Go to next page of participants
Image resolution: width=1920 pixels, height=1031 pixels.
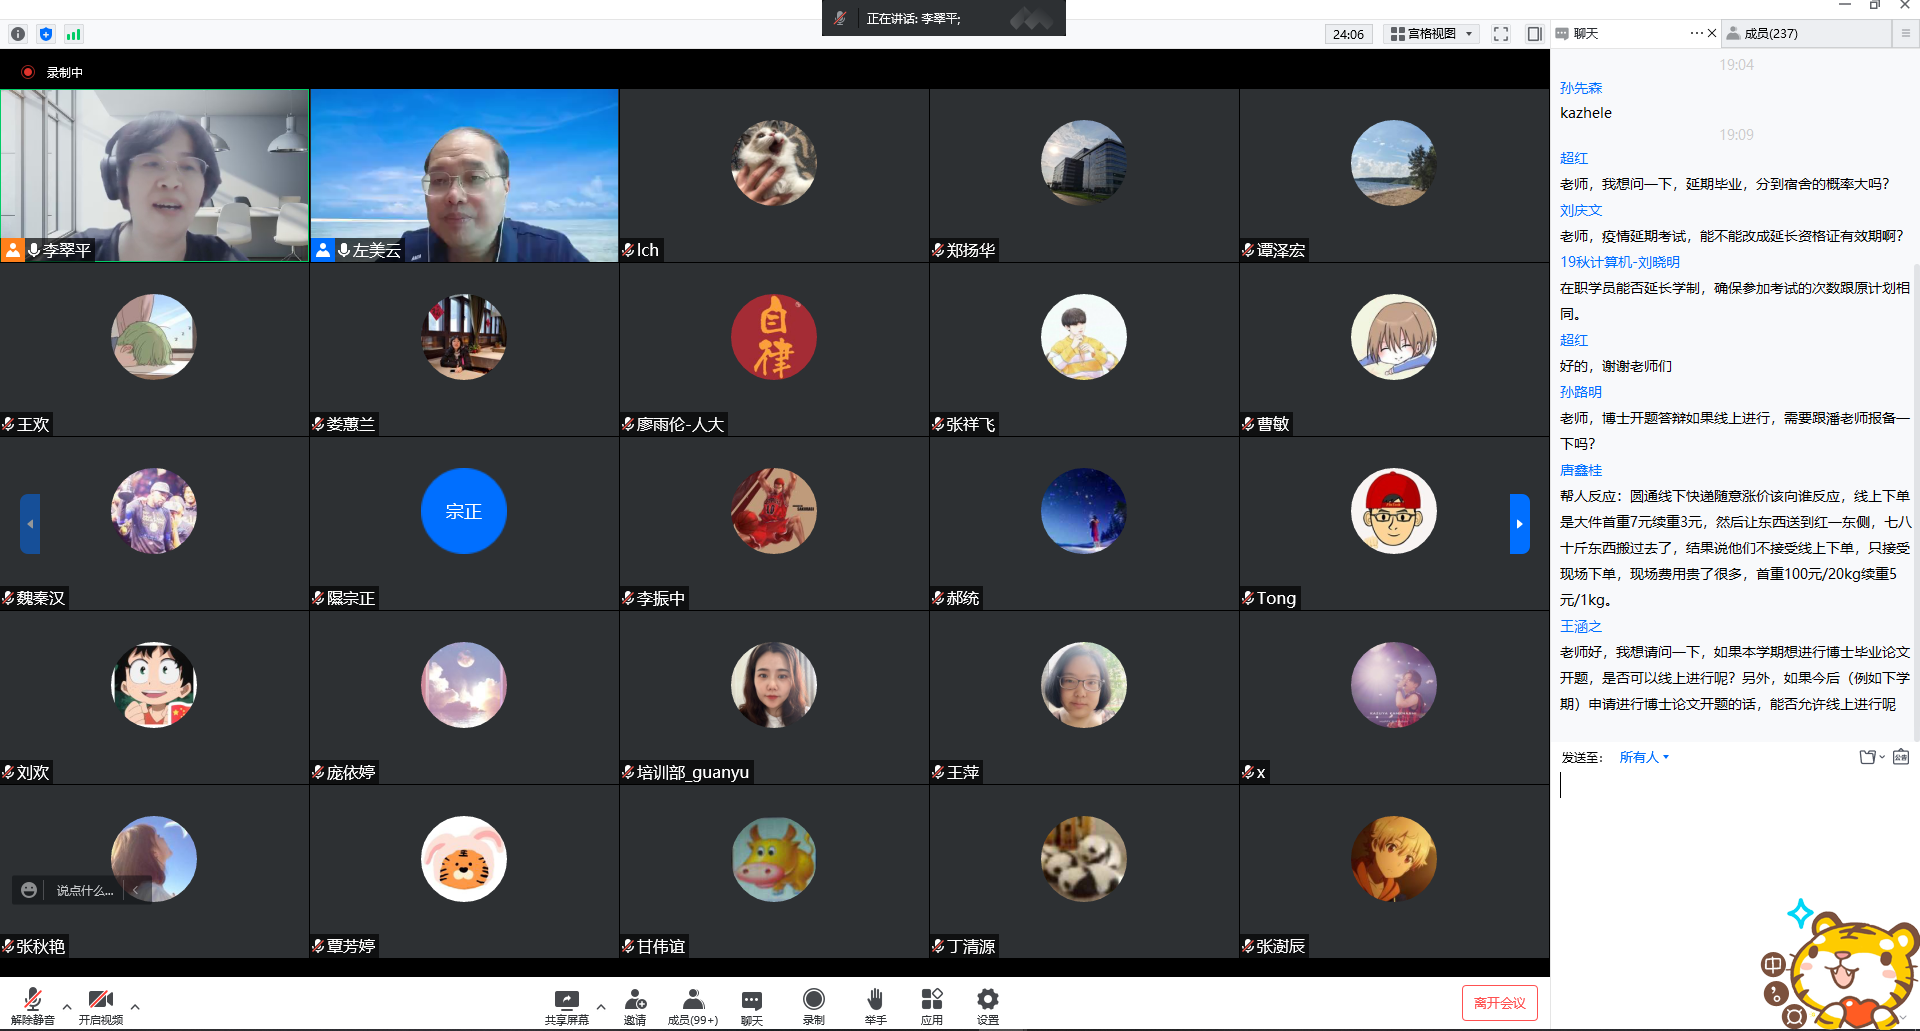tap(1519, 523)
